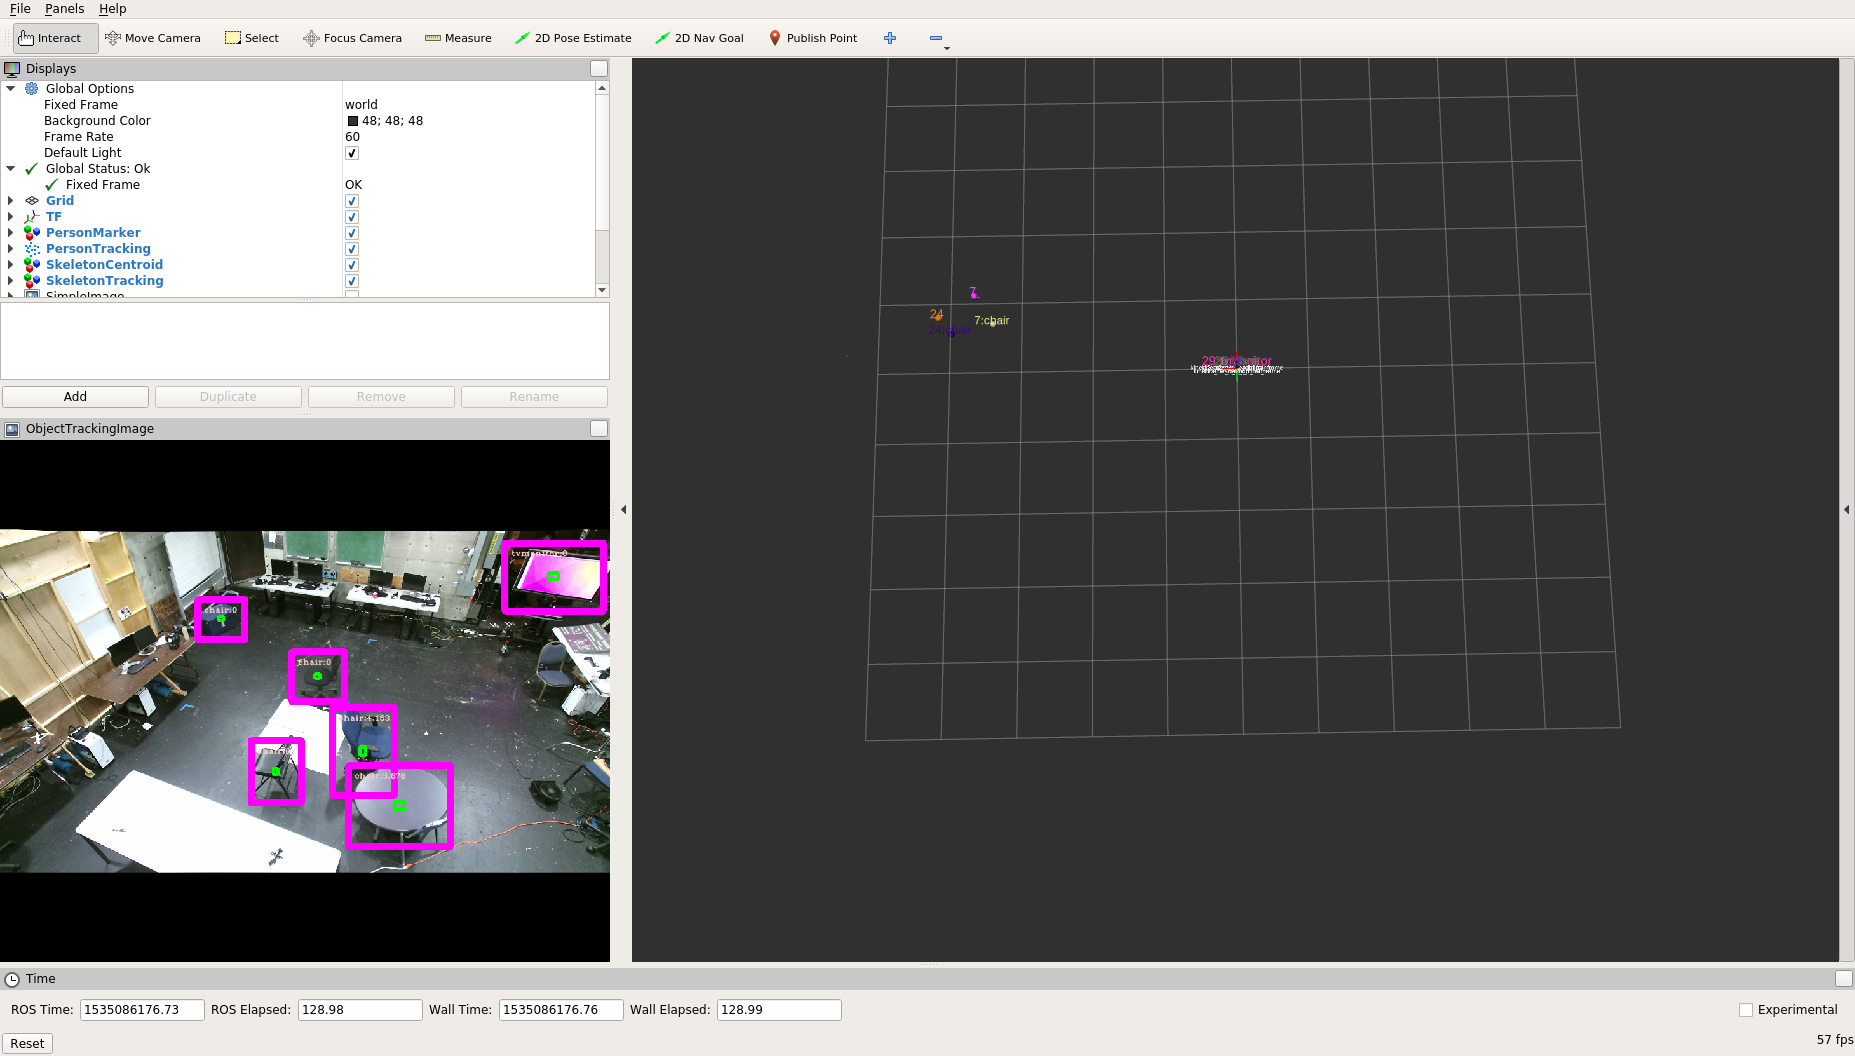1855x1056 pixels.
Task: Click the Add display button
Action: (x=75, y=397)
